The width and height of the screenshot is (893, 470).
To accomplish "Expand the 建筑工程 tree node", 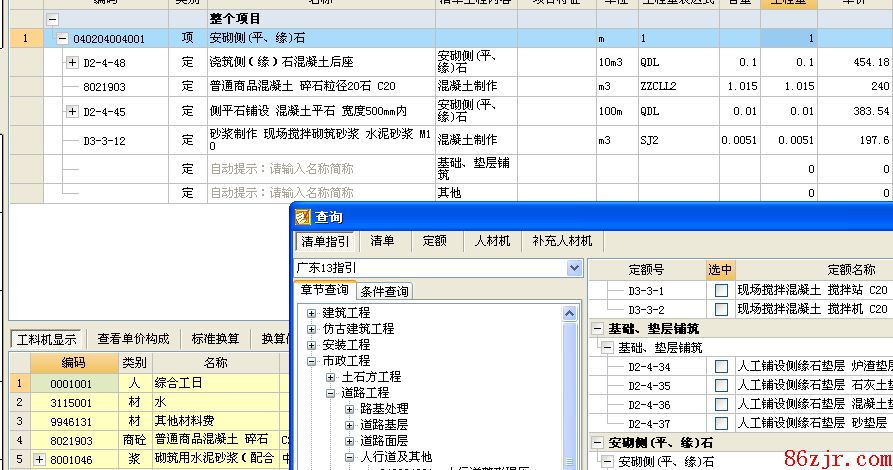I will 311,313.
